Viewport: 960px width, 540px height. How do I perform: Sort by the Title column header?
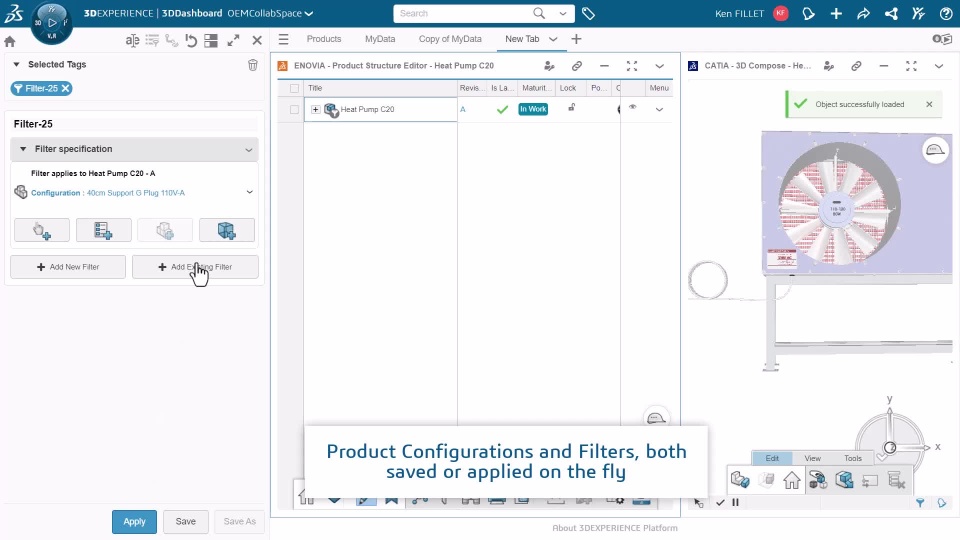[315, 88]
